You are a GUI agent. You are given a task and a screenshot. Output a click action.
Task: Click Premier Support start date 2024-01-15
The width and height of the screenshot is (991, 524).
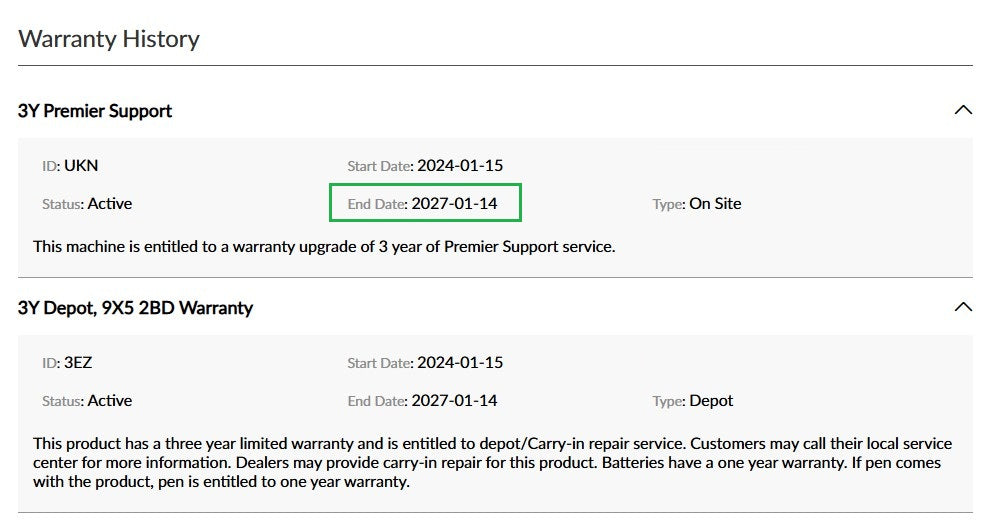[459, 165]
